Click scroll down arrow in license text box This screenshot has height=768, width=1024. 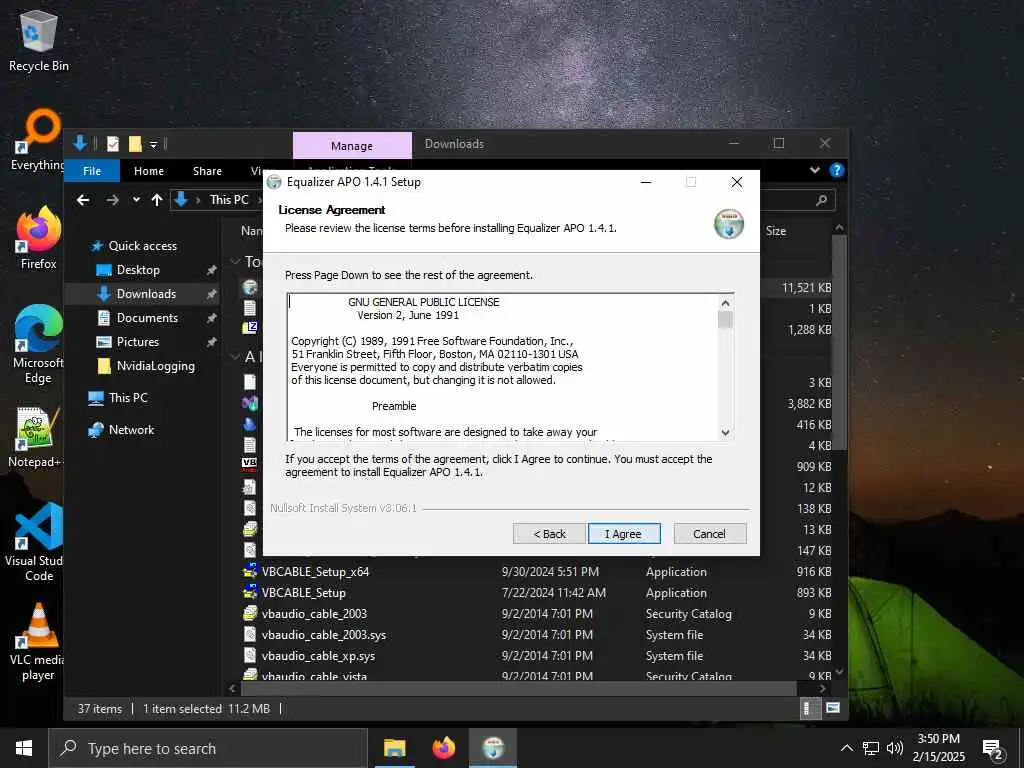[x=725, y=432]
